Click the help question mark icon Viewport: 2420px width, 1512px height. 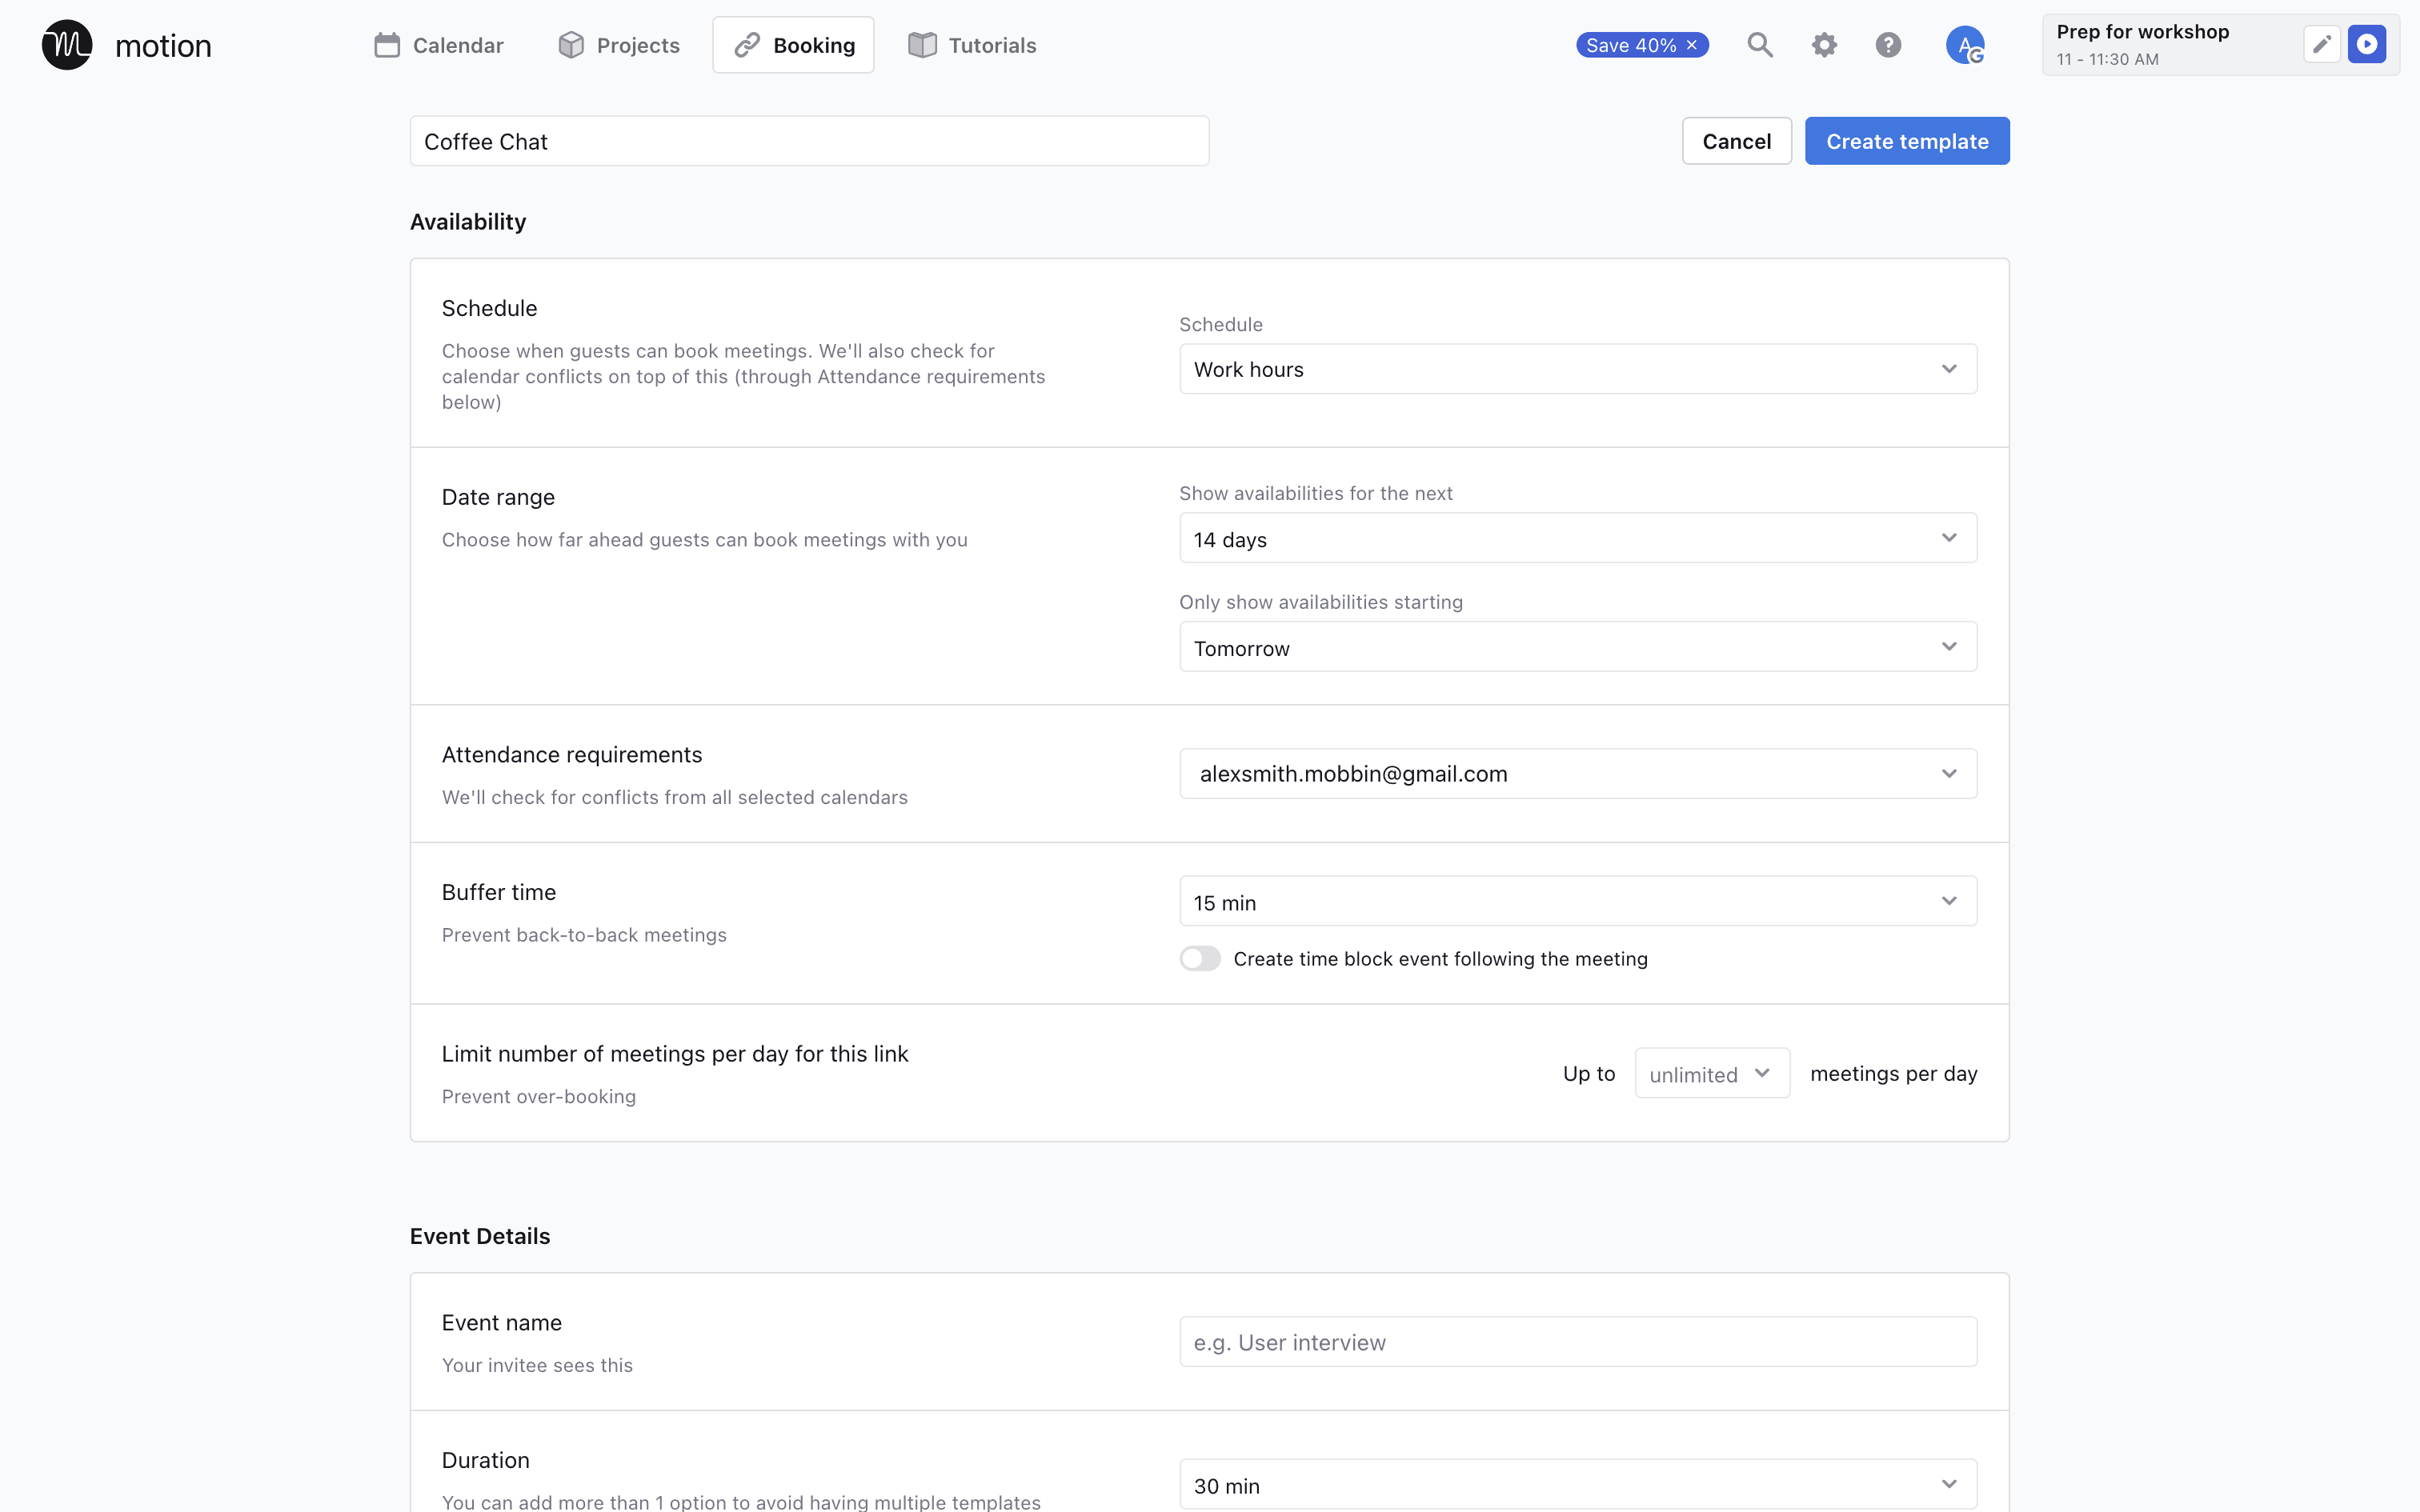(1888, 45)
